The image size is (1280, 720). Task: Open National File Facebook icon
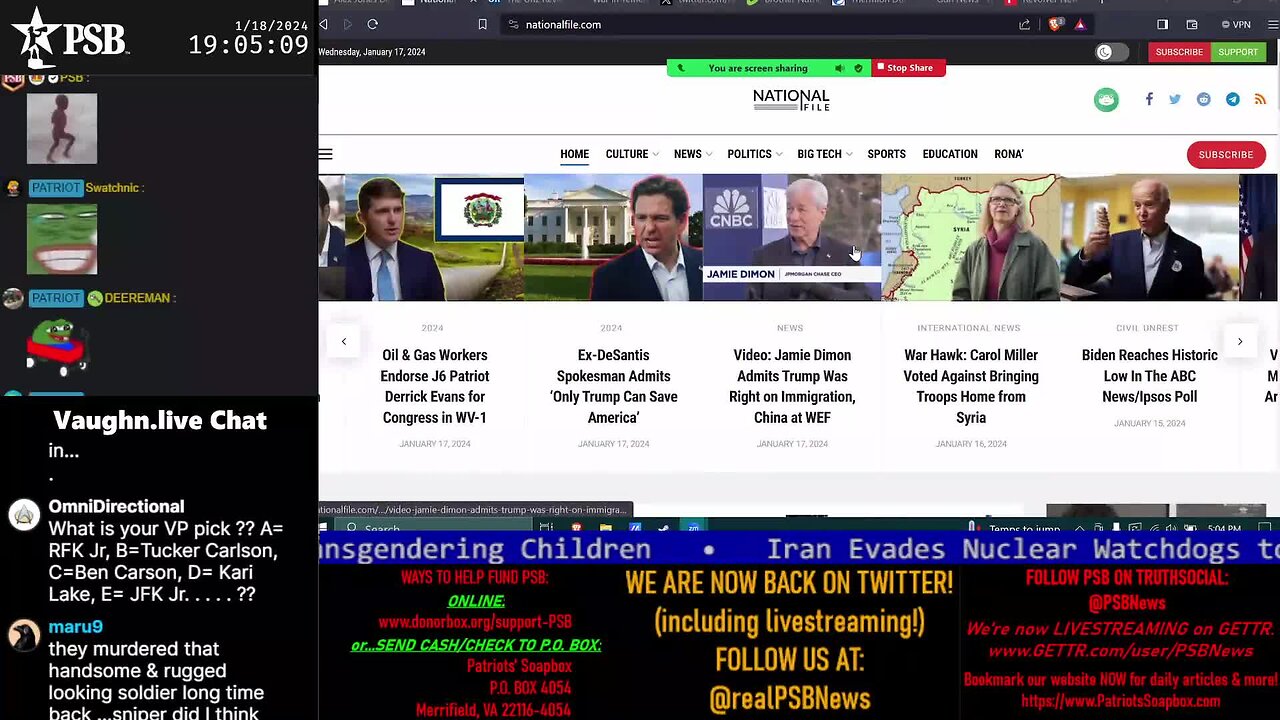coord(1149,99)
